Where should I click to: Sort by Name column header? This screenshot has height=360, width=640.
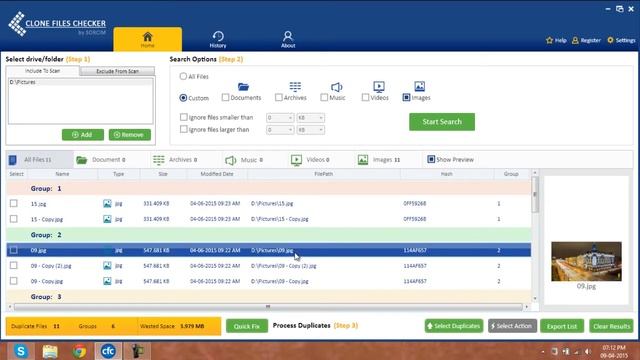[x=62, y=174]
